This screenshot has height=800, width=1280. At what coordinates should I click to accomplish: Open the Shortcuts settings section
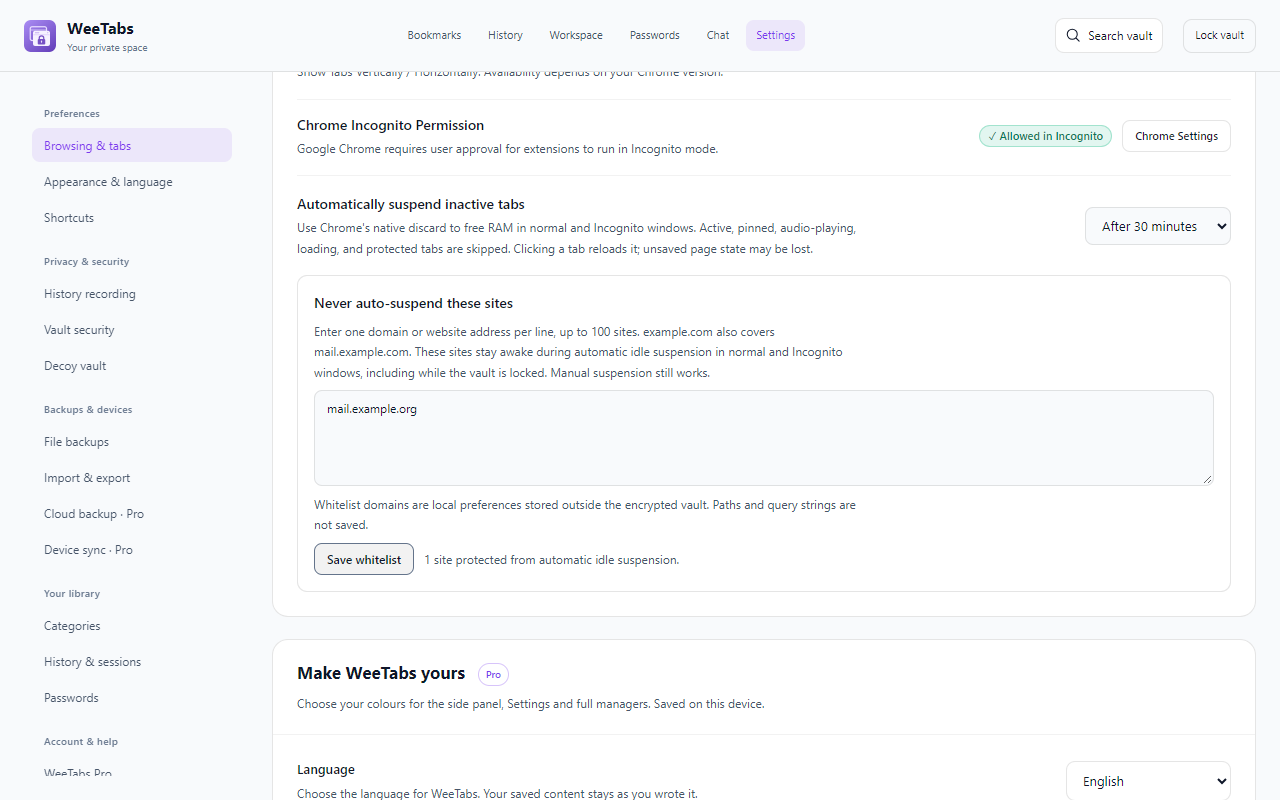(x=132, y=217)
